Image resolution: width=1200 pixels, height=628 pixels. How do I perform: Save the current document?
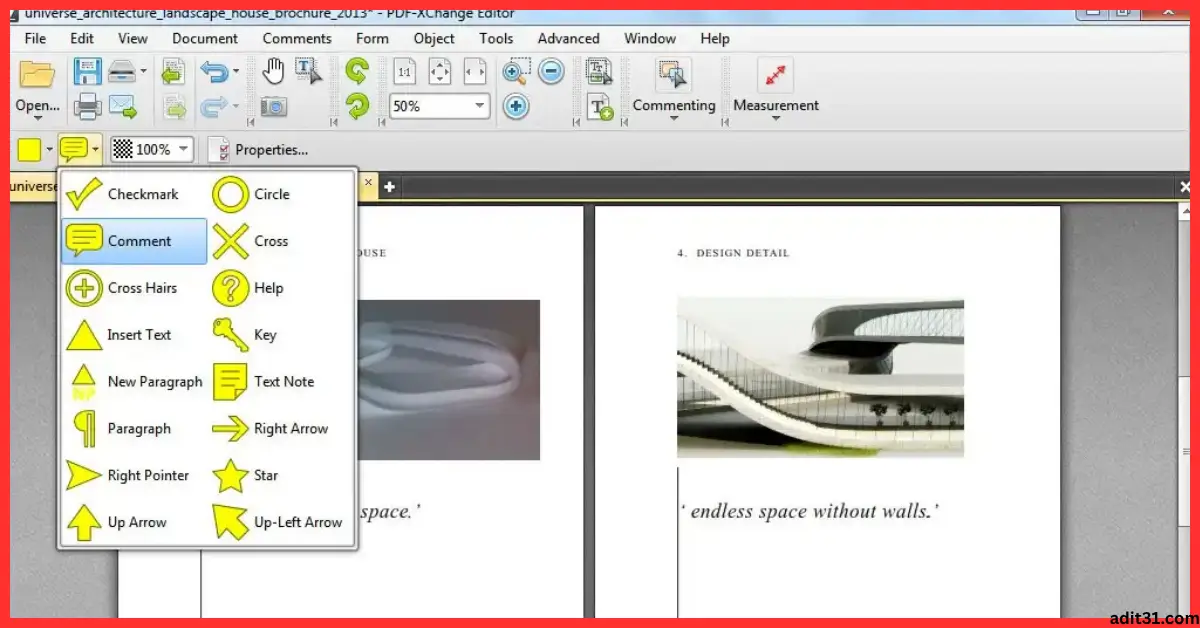pyautogui.click(x=88, y=70)
